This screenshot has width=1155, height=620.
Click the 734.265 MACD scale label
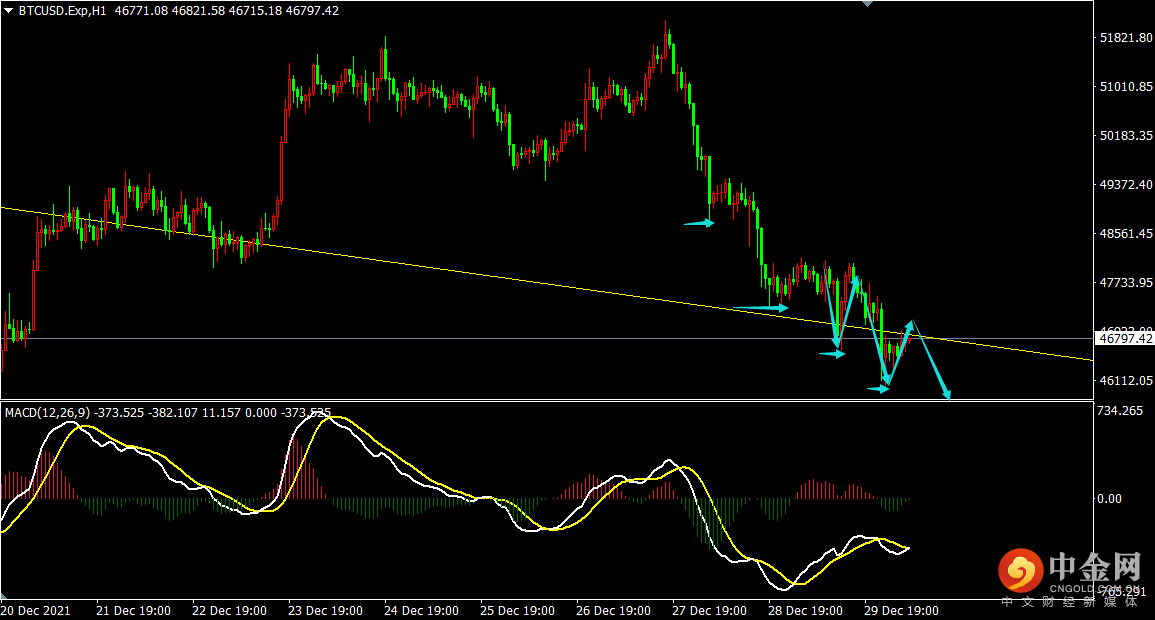pos(1120,411)
